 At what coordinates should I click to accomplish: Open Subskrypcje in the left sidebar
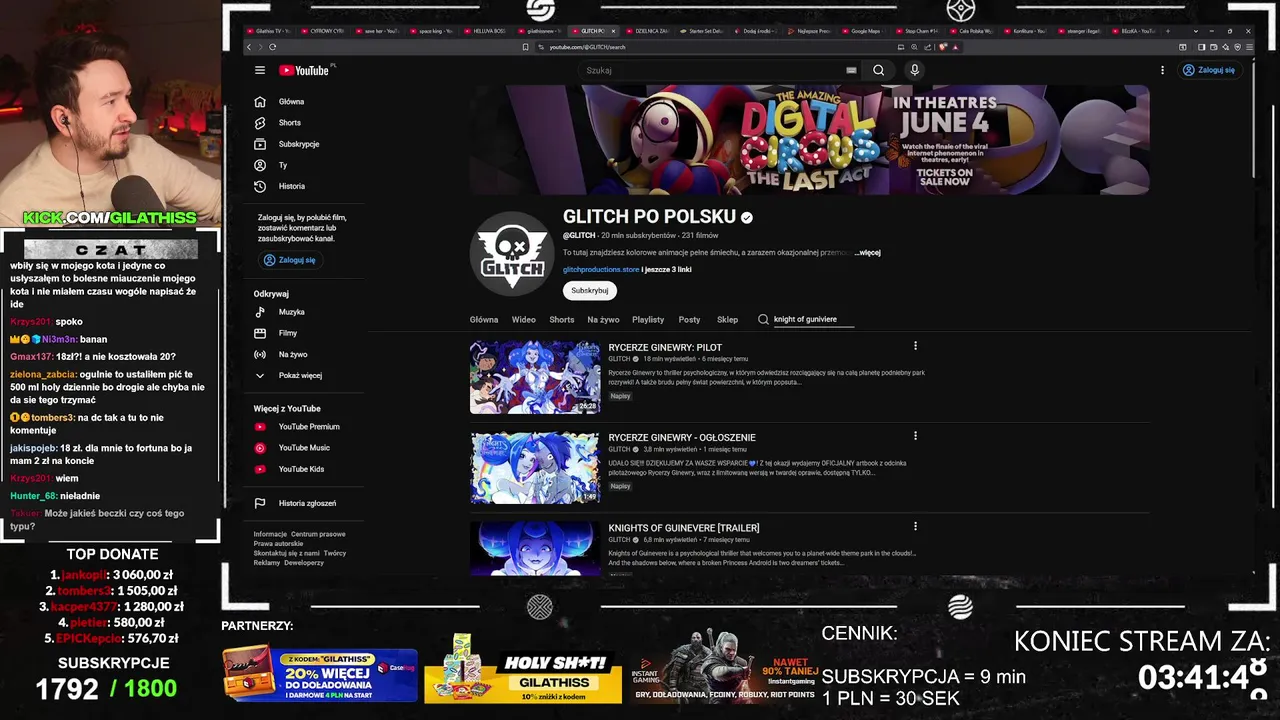click(304, 144)
